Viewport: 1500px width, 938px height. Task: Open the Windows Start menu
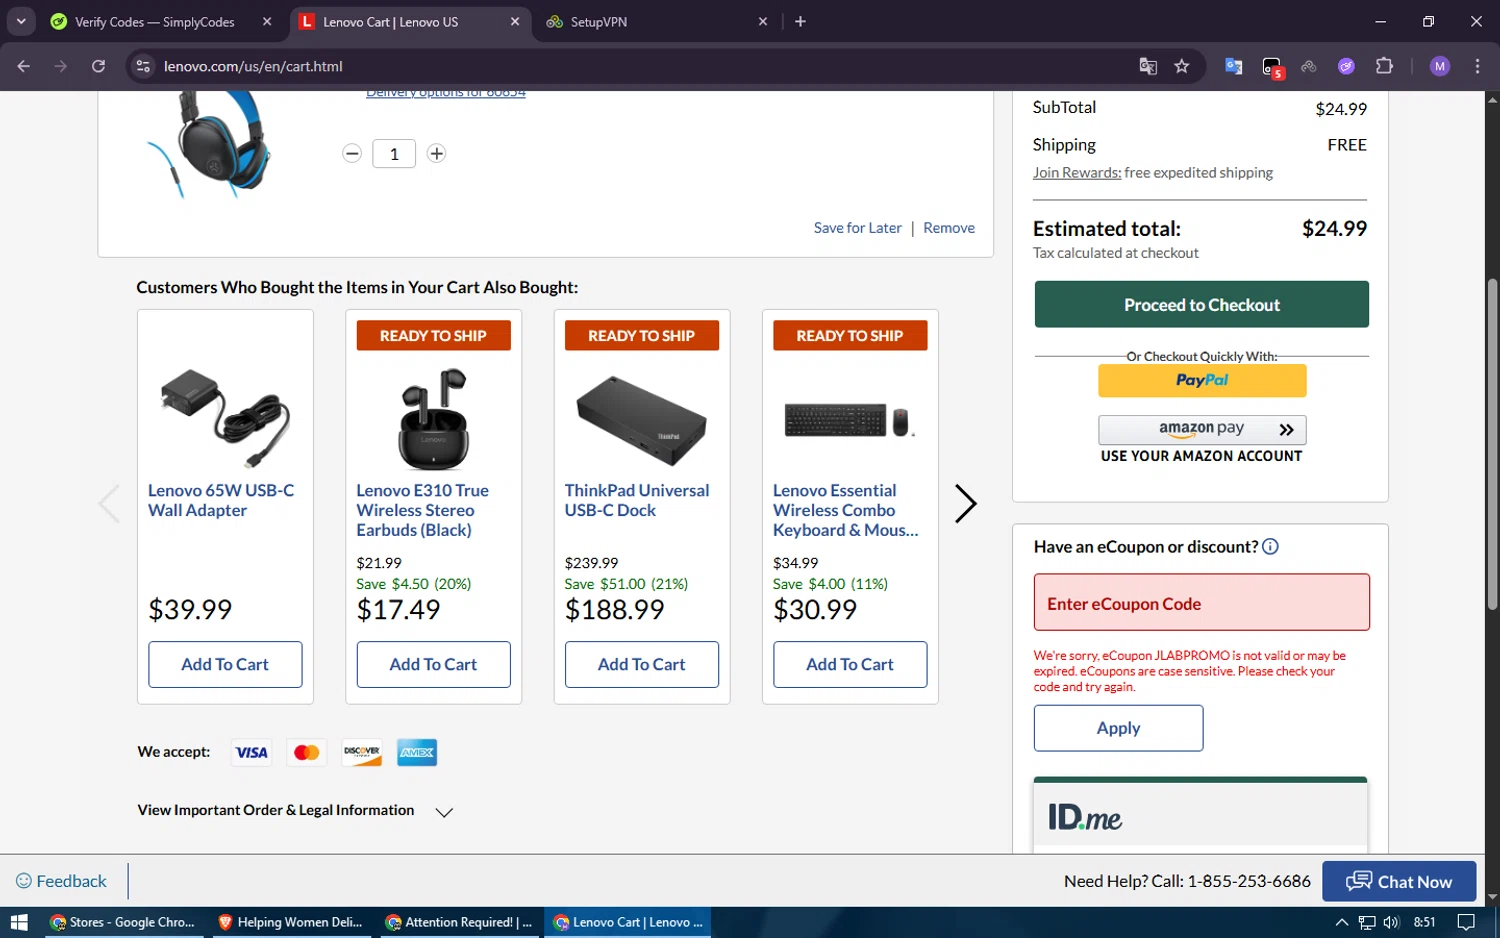[x=19, y=922]
